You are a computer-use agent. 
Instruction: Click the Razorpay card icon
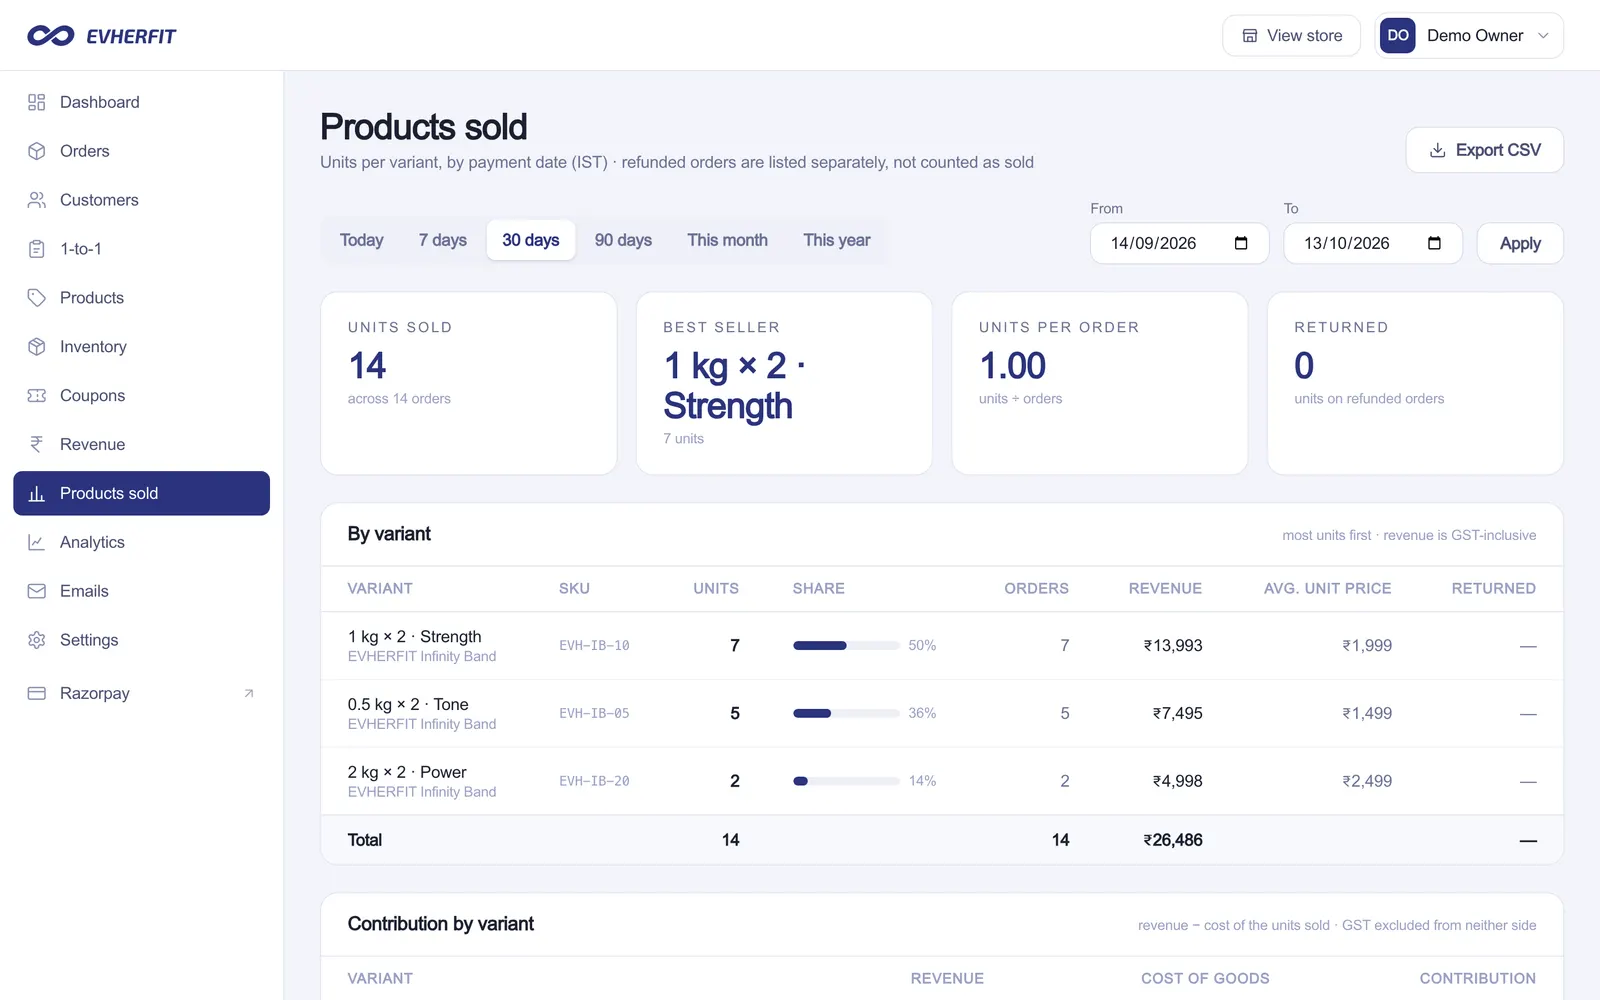(x=37, y=693)
